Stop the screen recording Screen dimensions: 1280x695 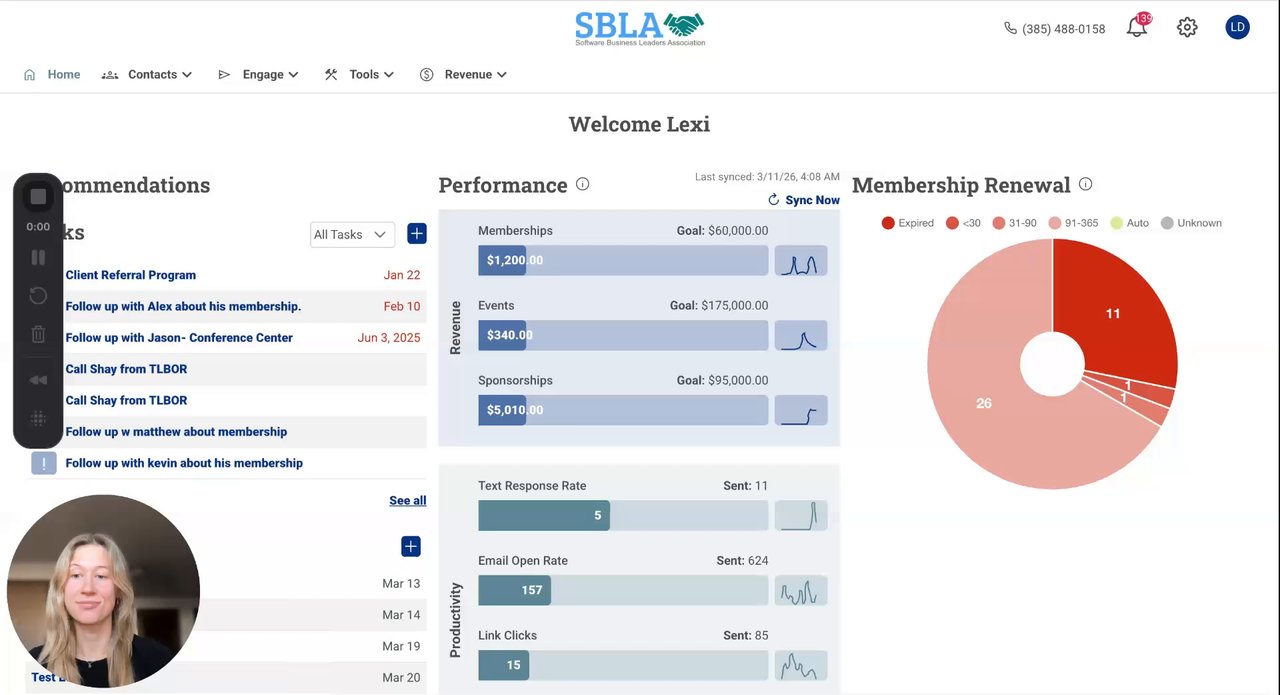point(38,197)
